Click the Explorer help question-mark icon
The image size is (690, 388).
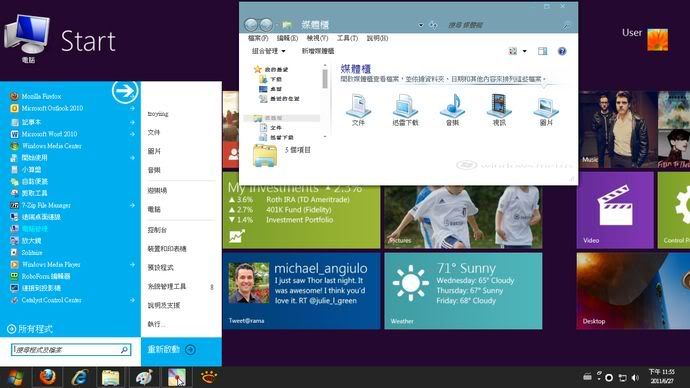[562, 51]
